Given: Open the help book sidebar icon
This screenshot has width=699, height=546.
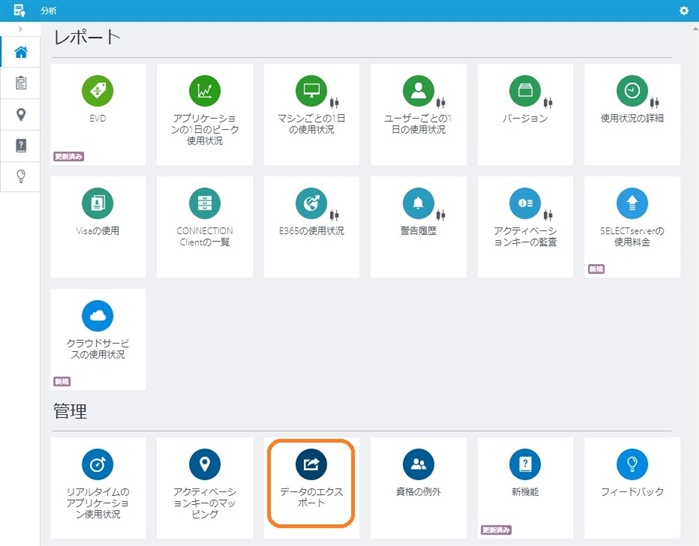Looking at the screenshot, I should click(x=21, y=145).
